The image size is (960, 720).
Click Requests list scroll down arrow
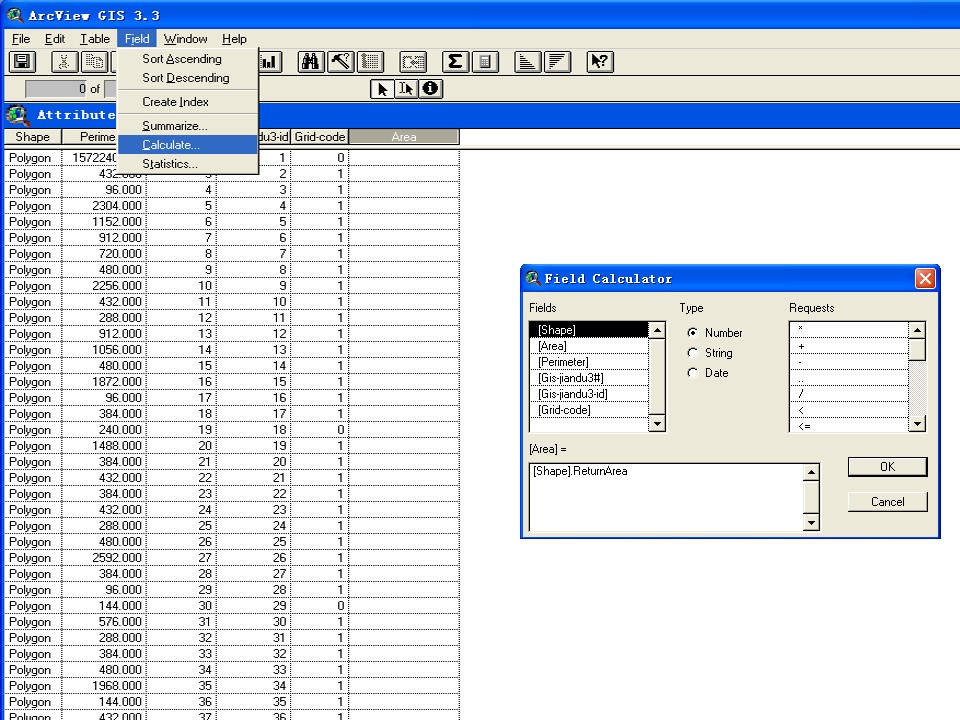pyautogui.click(x=917, y=424)
